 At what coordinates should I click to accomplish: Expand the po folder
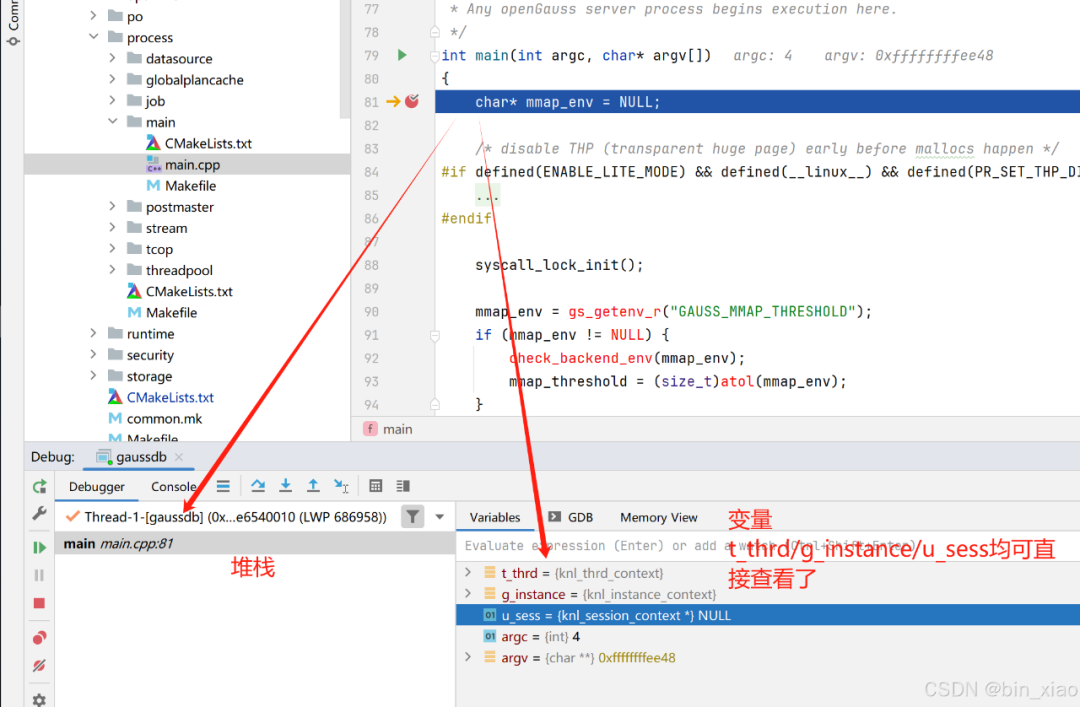[94, 15]
